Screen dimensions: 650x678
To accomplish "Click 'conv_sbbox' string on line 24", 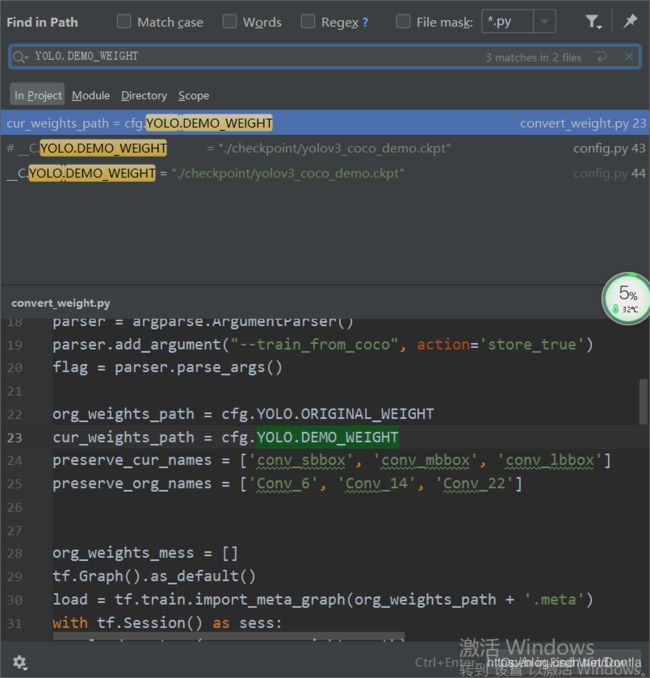I will click(301, 460).
